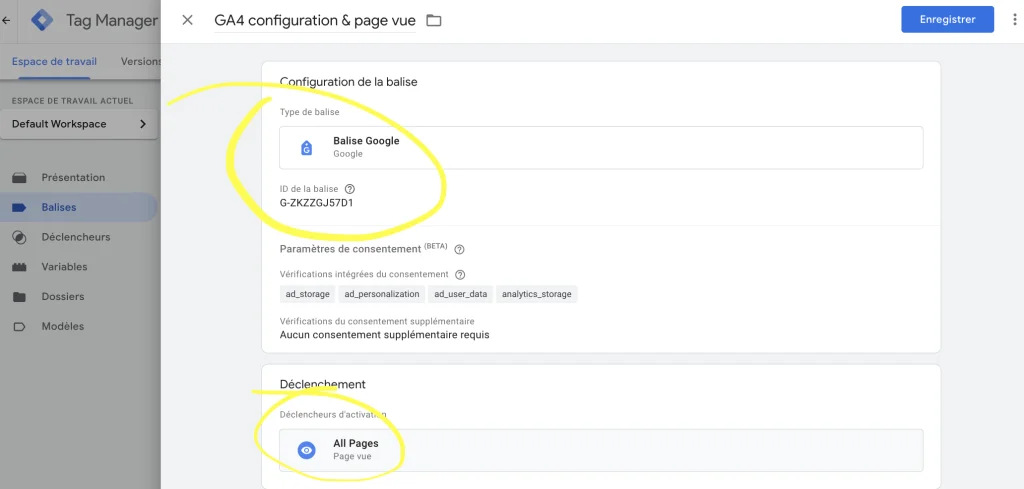Click the folder icon next to tag name

[434, 20]
